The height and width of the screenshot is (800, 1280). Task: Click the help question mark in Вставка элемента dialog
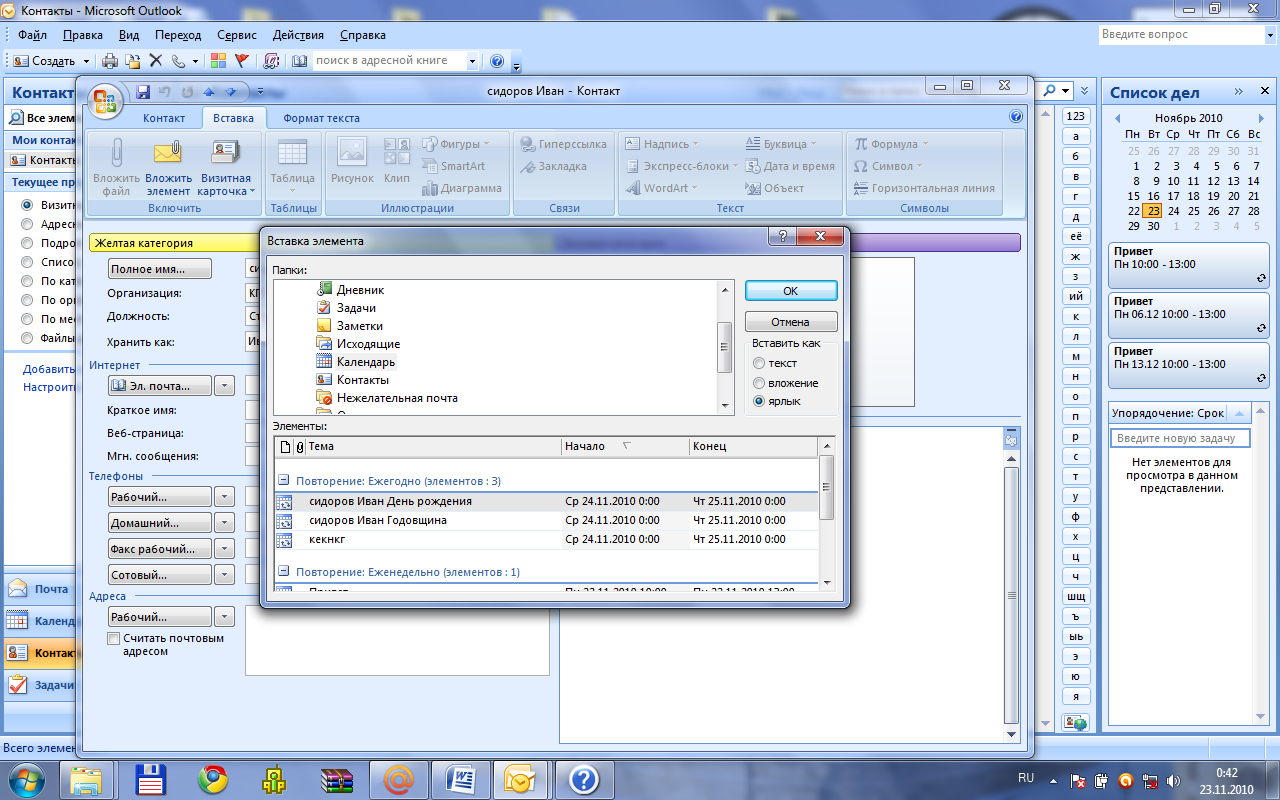pos(782,237)
